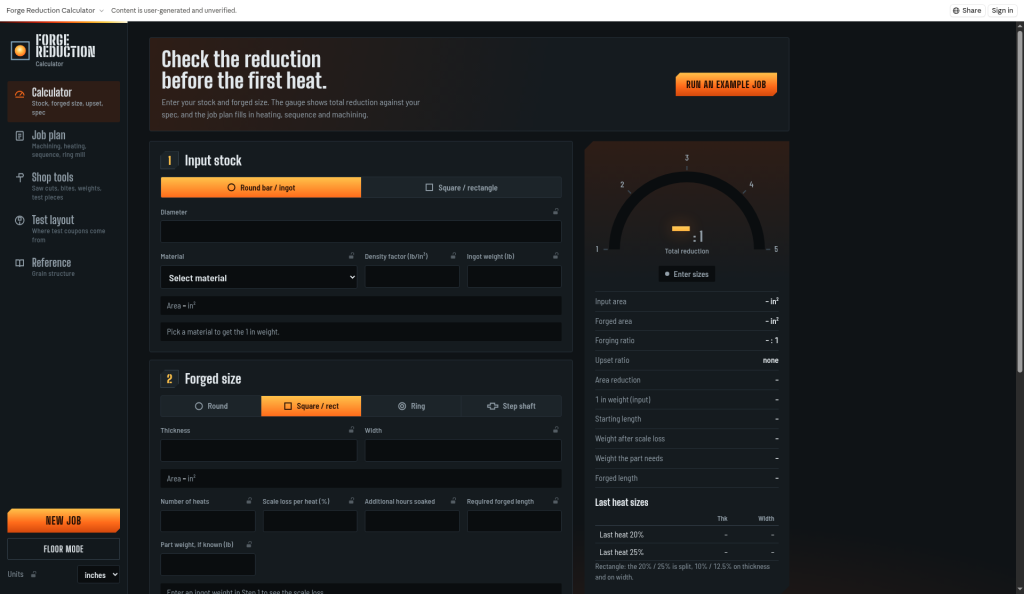Click the Total reduction gauge dial
This screenshot has width=1024, height=594.
[686, 209]
